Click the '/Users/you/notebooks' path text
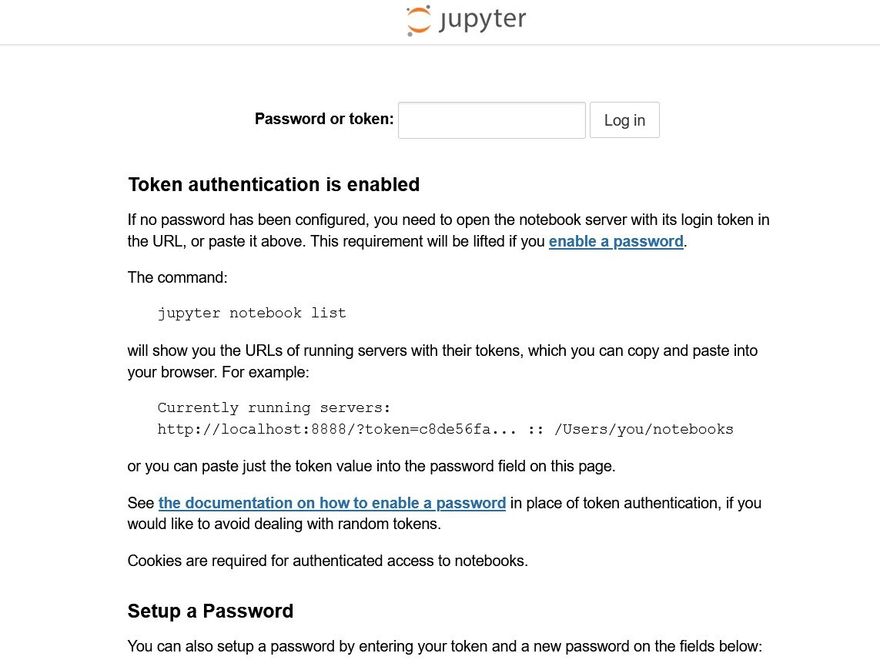This screenshot has width=880, height=664. (644, 429)
